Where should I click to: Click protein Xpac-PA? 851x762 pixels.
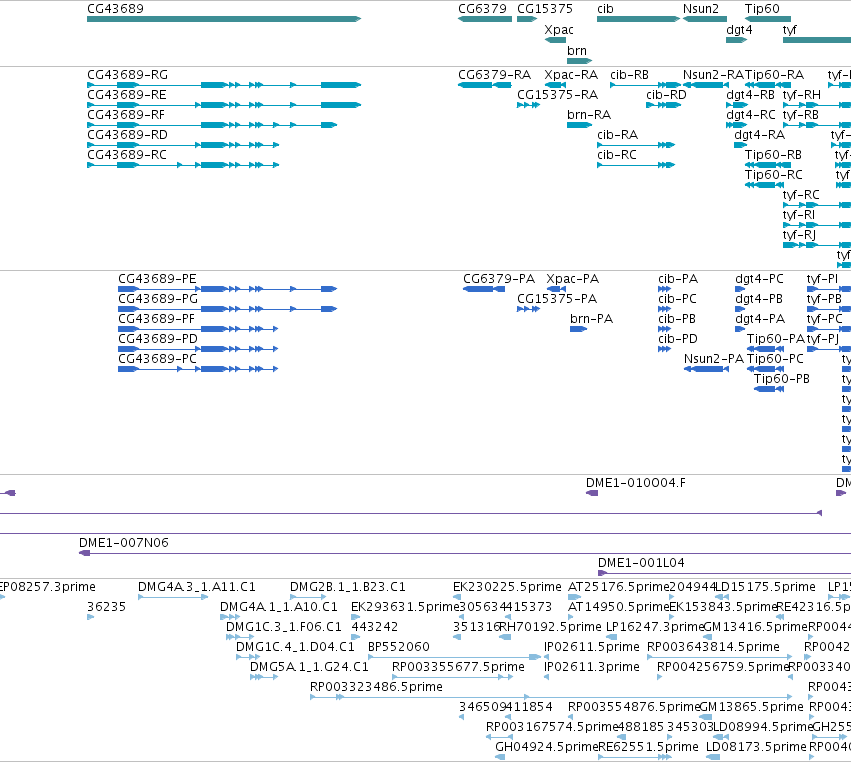(556, 289)
